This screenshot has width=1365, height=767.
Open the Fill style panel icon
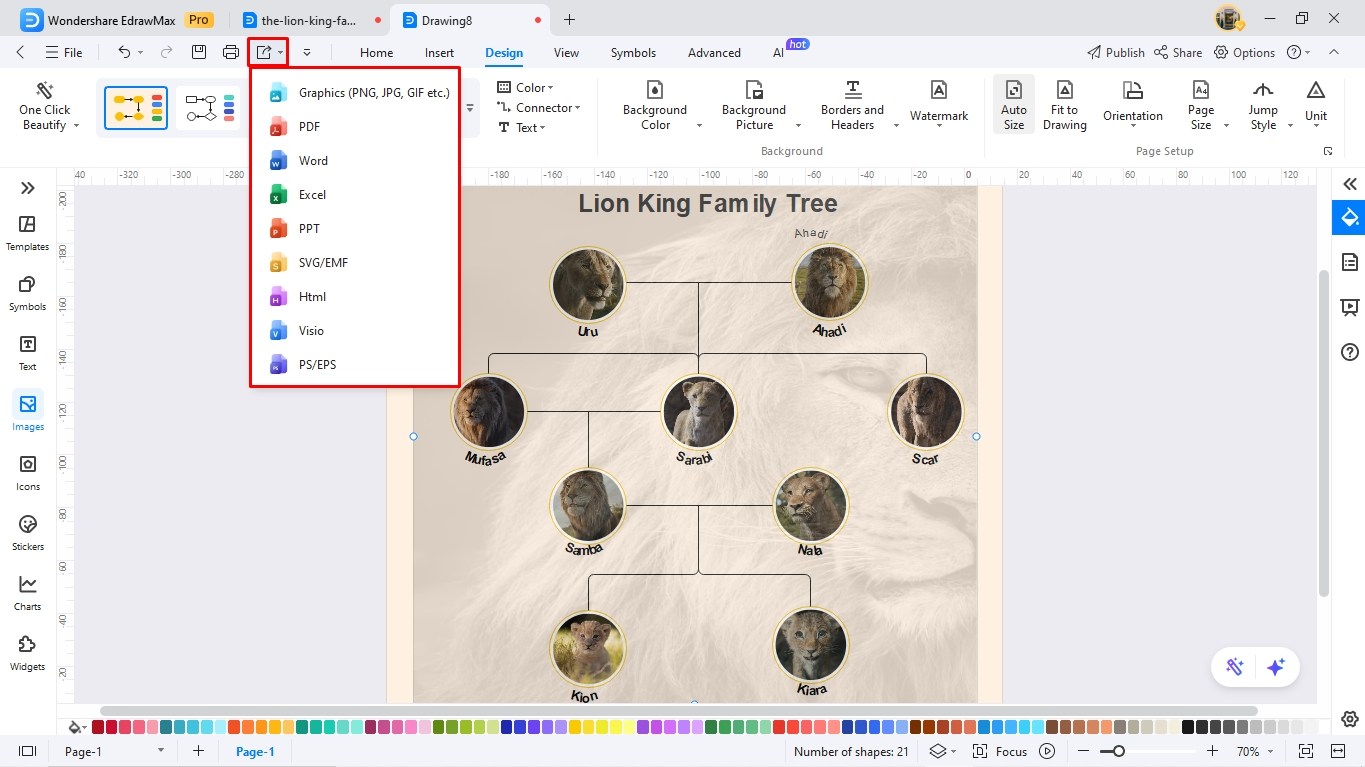click(1349, 217)
